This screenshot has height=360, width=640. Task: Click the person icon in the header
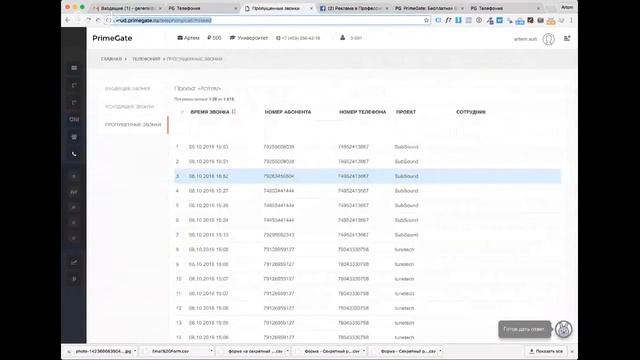[342, 38]
